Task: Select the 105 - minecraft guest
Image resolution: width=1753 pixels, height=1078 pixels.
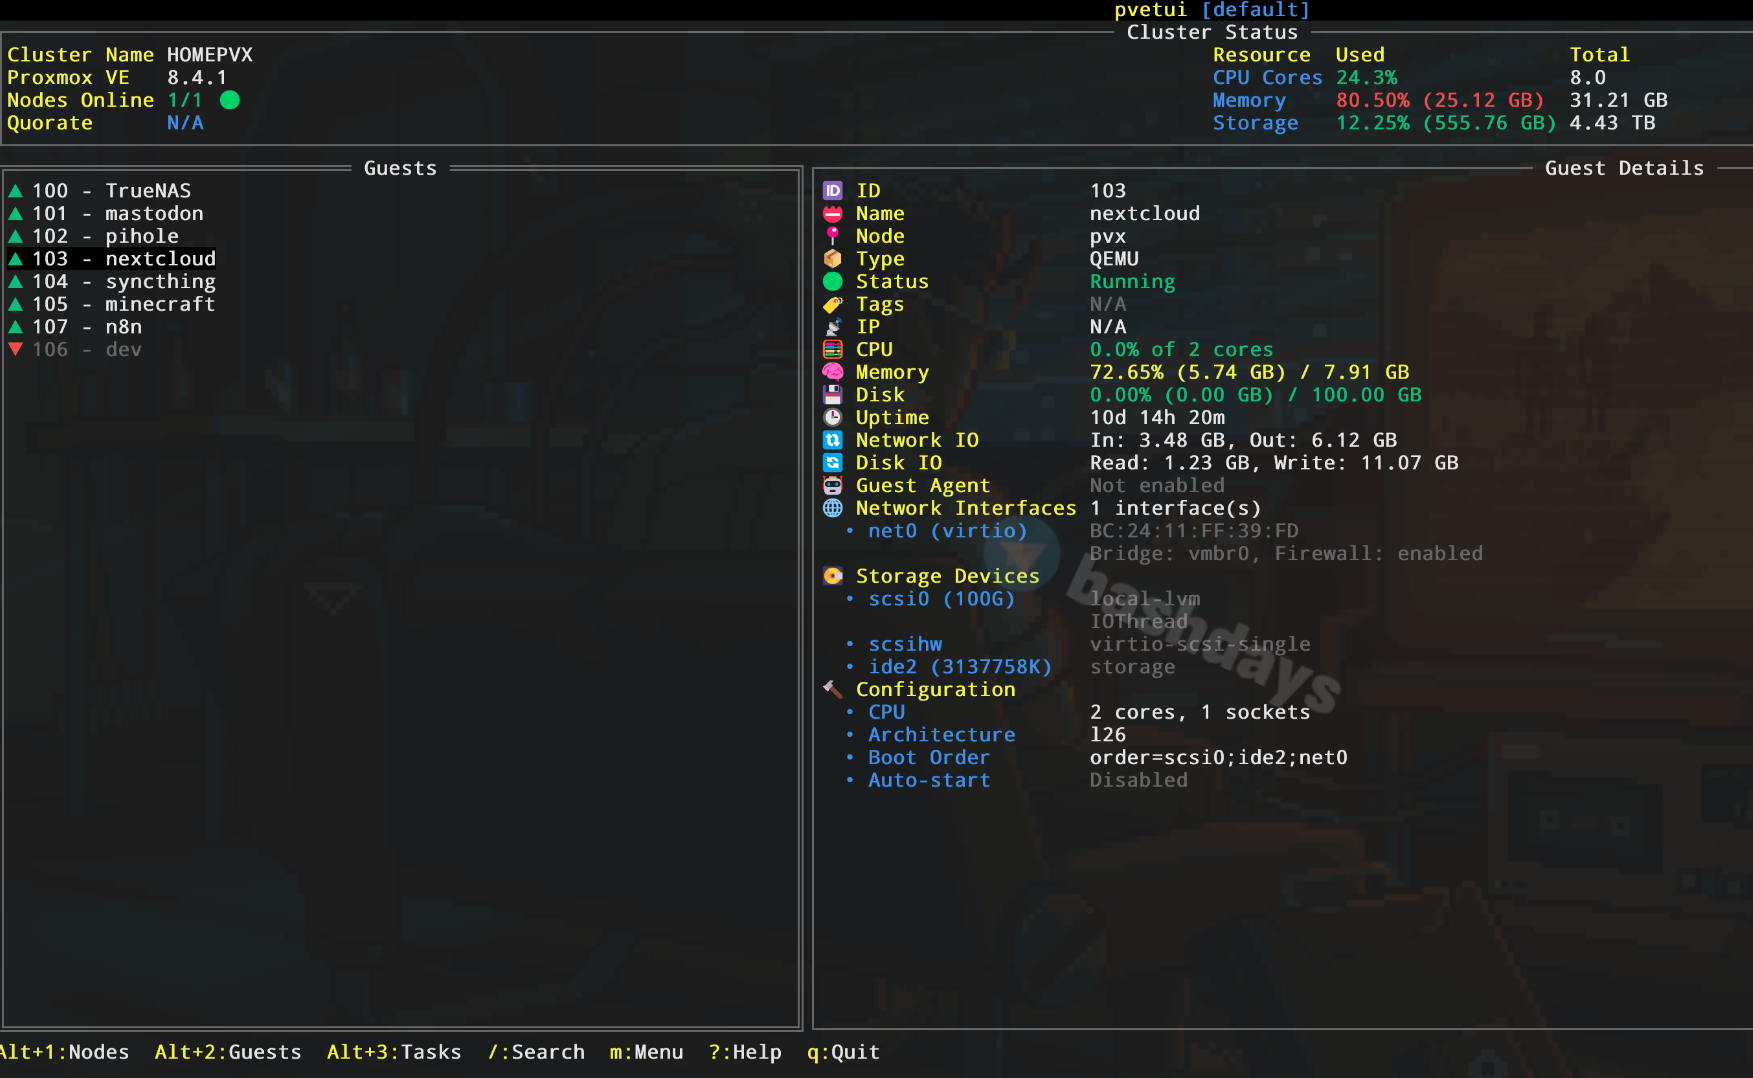Action: click(x=122, y=304)
